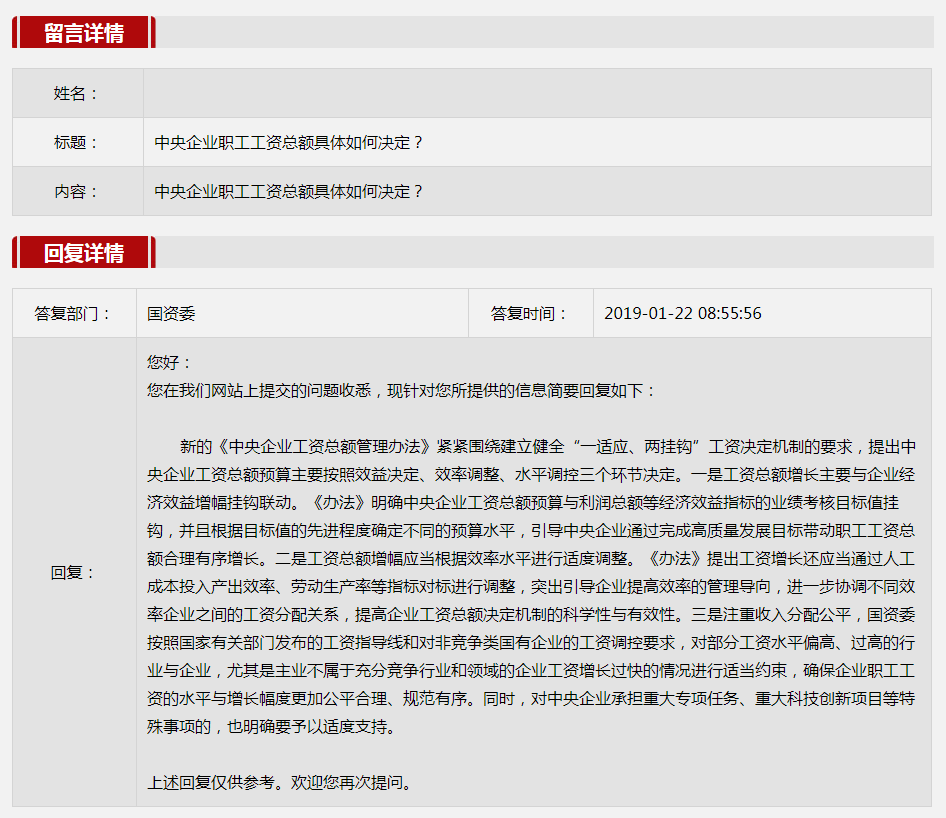Click the 答复时间 label
This screenshot has height=818, width=946.
(530, 313)
